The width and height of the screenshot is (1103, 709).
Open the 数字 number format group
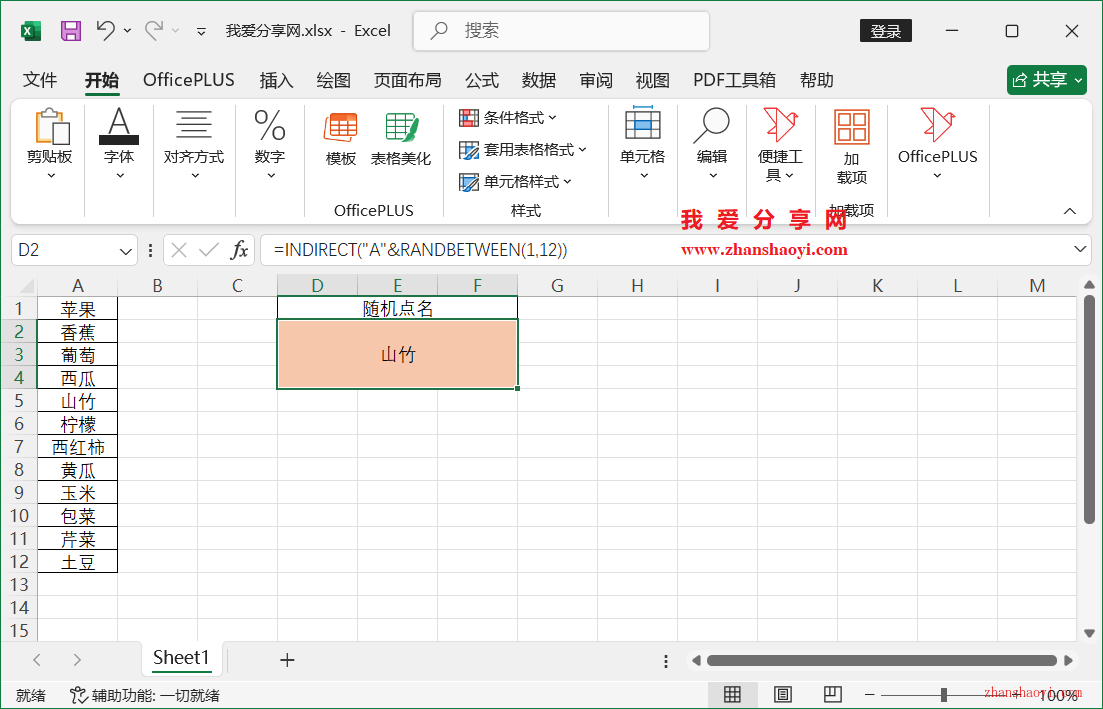(x=270, y=144)
